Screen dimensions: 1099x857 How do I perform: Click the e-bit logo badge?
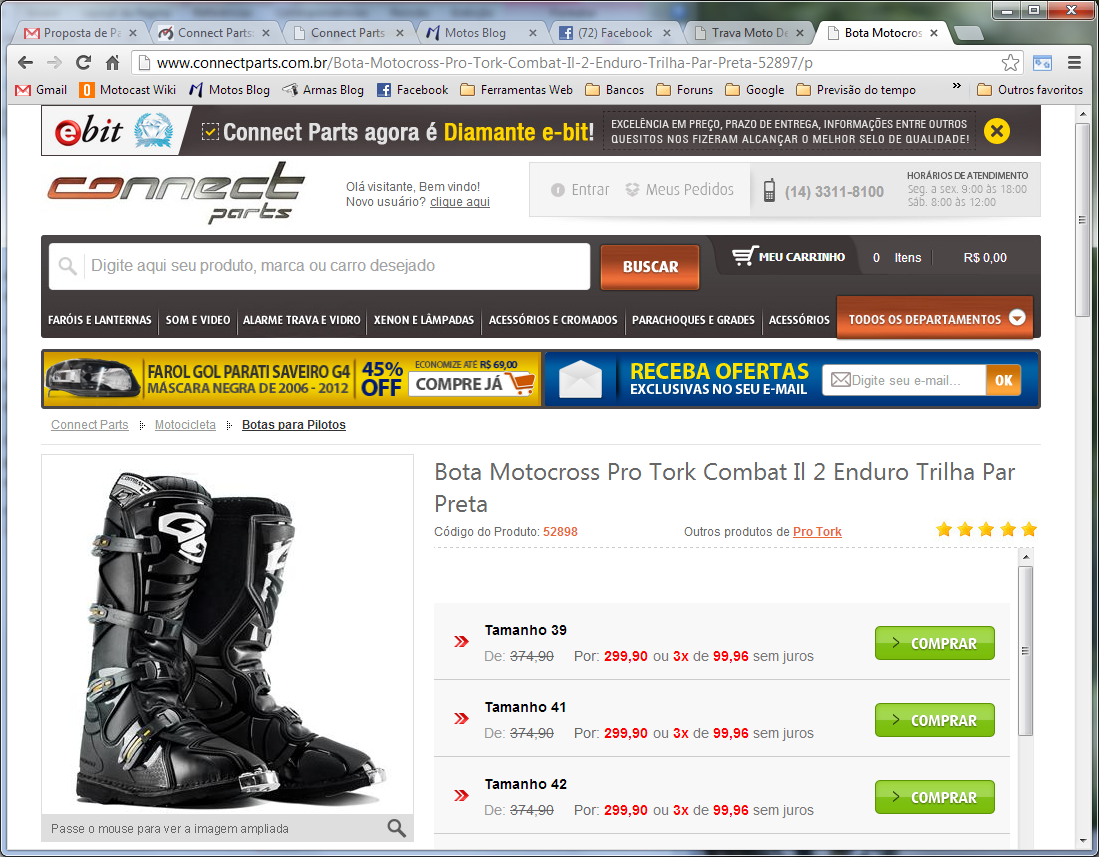116,130
